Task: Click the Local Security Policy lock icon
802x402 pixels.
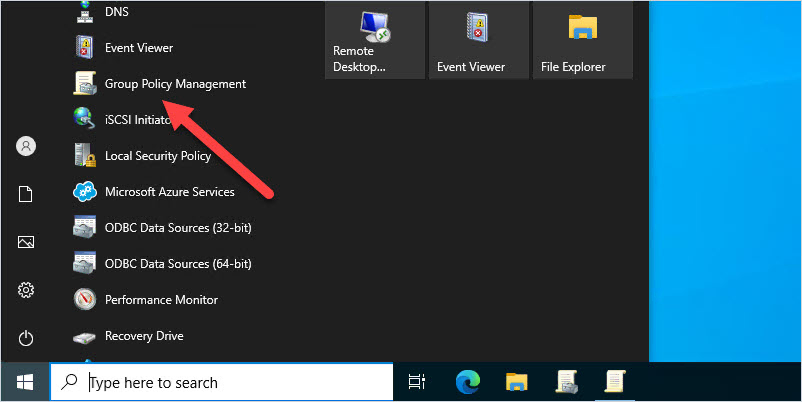Action: tap(84, 155)
